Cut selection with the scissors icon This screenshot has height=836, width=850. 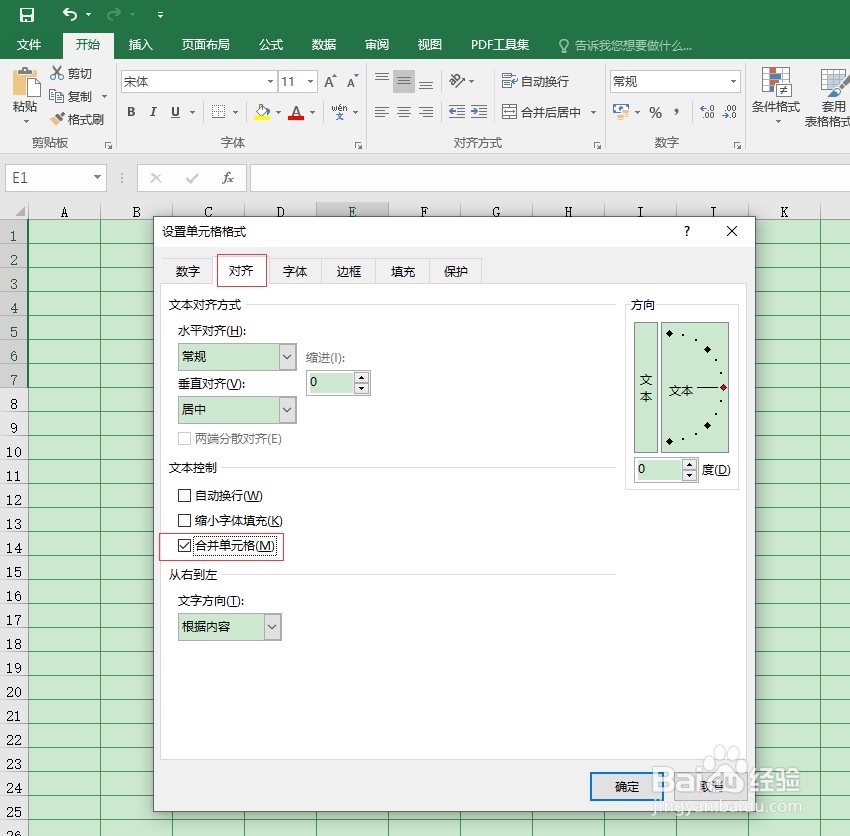coord(57,73)
